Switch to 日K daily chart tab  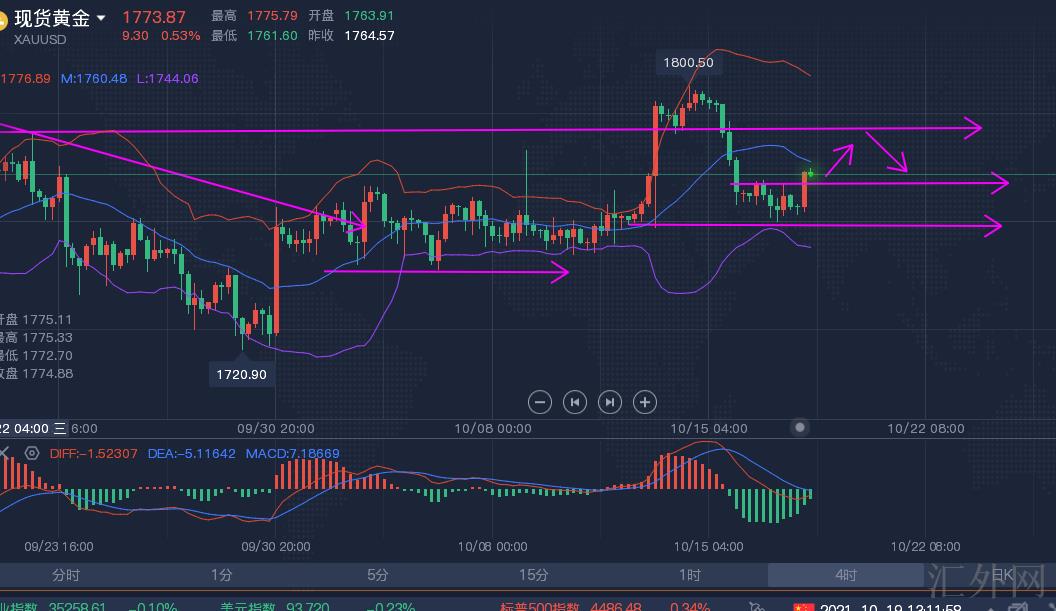1002,575
